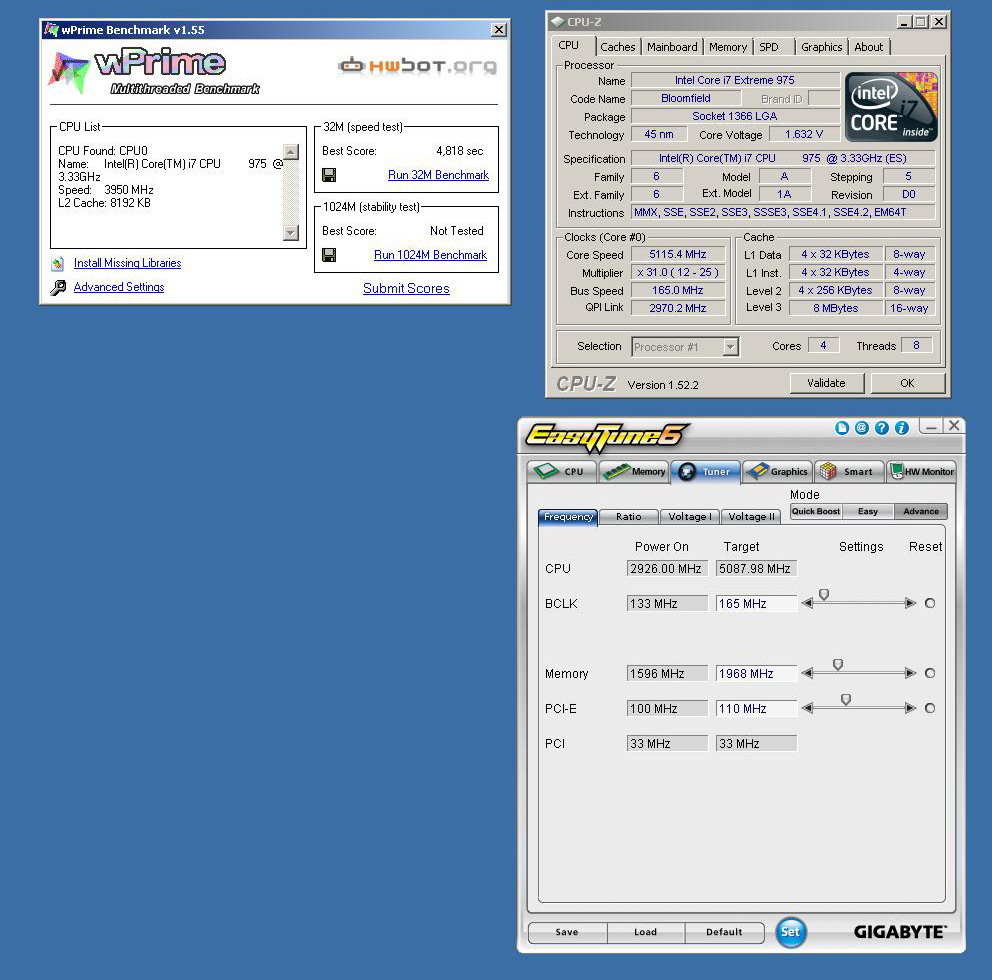Open the Graphics tab in CPU-Z
992x980 pixels.
coord(821,47)
